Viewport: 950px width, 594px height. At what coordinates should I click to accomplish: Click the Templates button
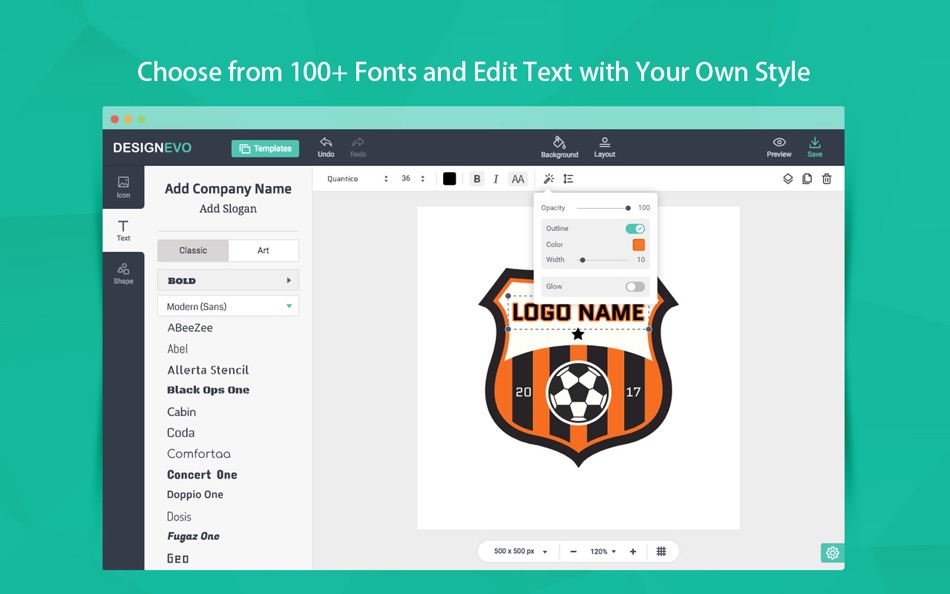click(265, 148)
